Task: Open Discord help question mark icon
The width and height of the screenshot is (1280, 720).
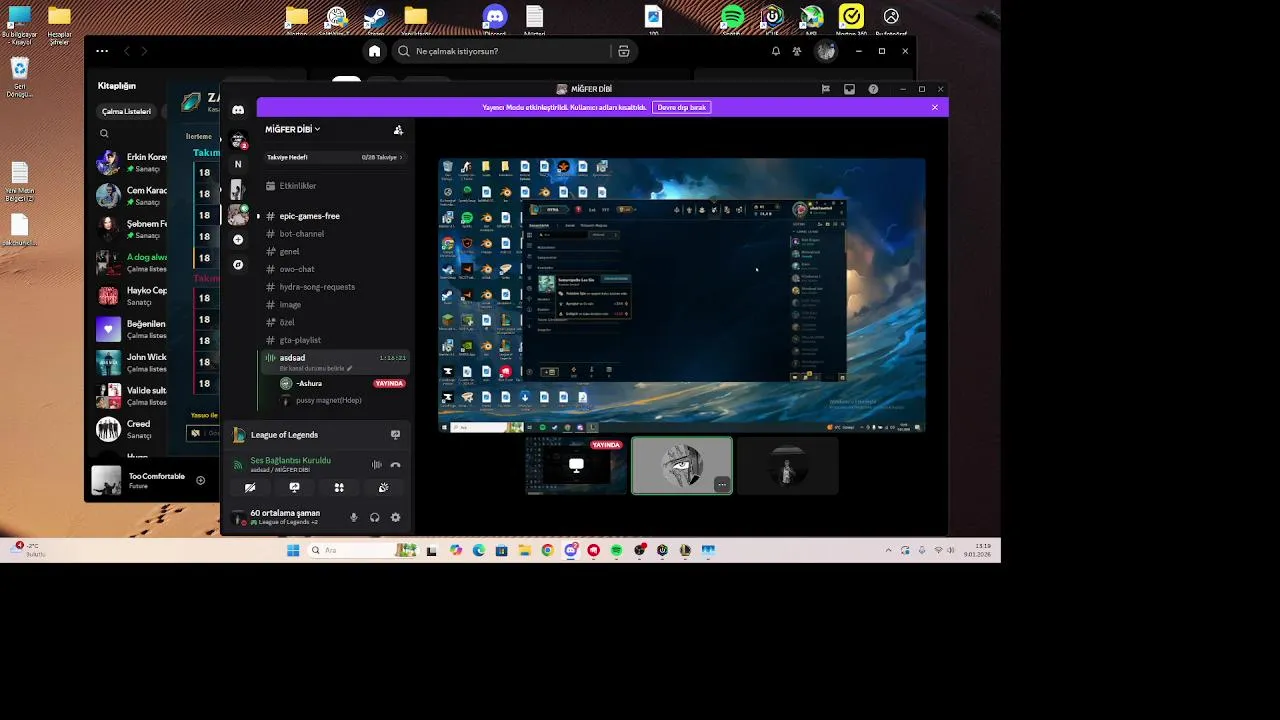Action: point(873,89)
